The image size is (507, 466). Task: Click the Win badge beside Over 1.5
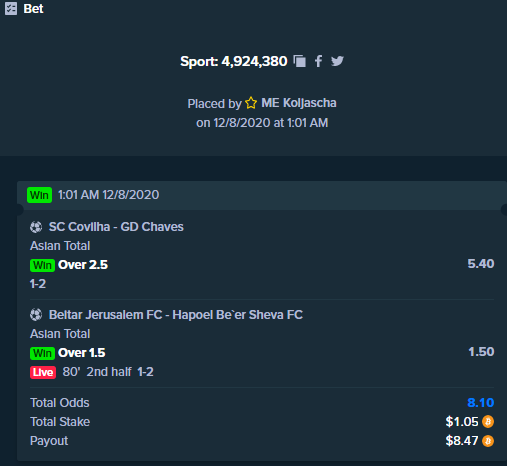point(42,353)
